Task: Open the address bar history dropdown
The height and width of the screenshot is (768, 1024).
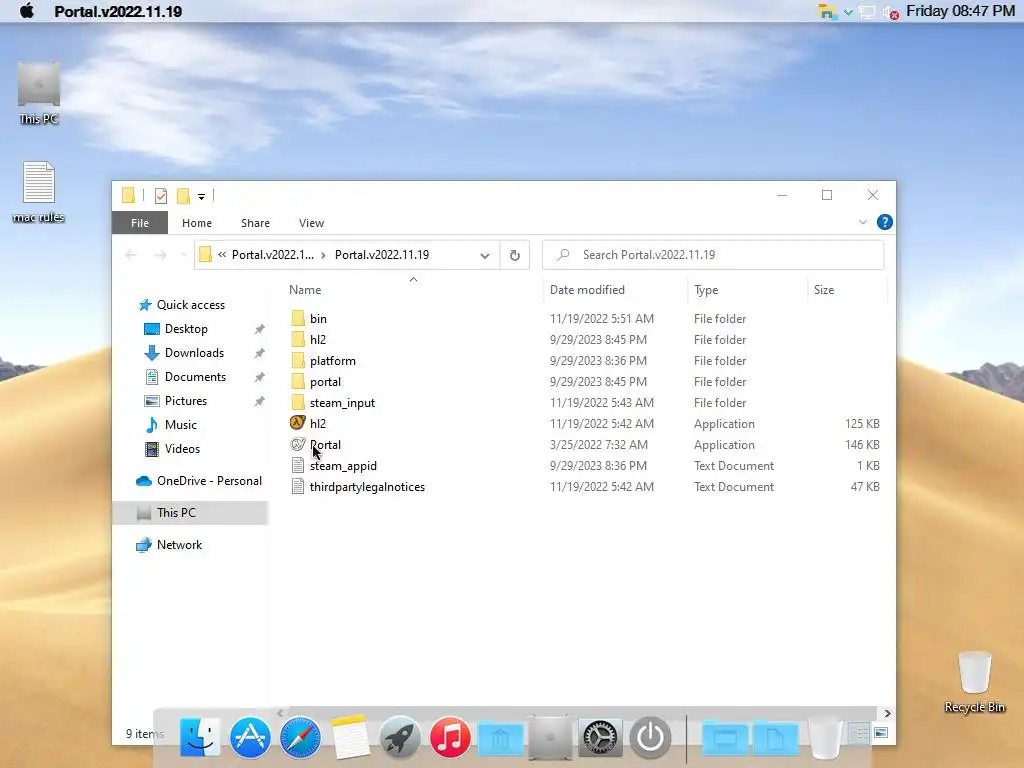Action: click(485, 255)
